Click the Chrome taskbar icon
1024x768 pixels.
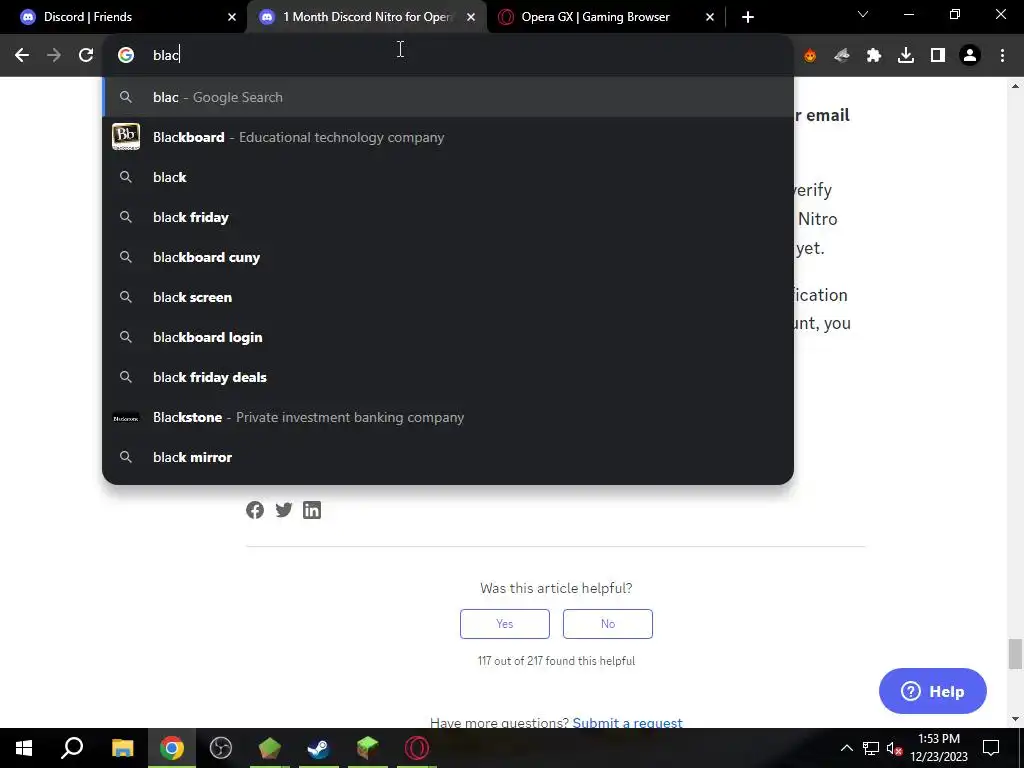[172, 748]
